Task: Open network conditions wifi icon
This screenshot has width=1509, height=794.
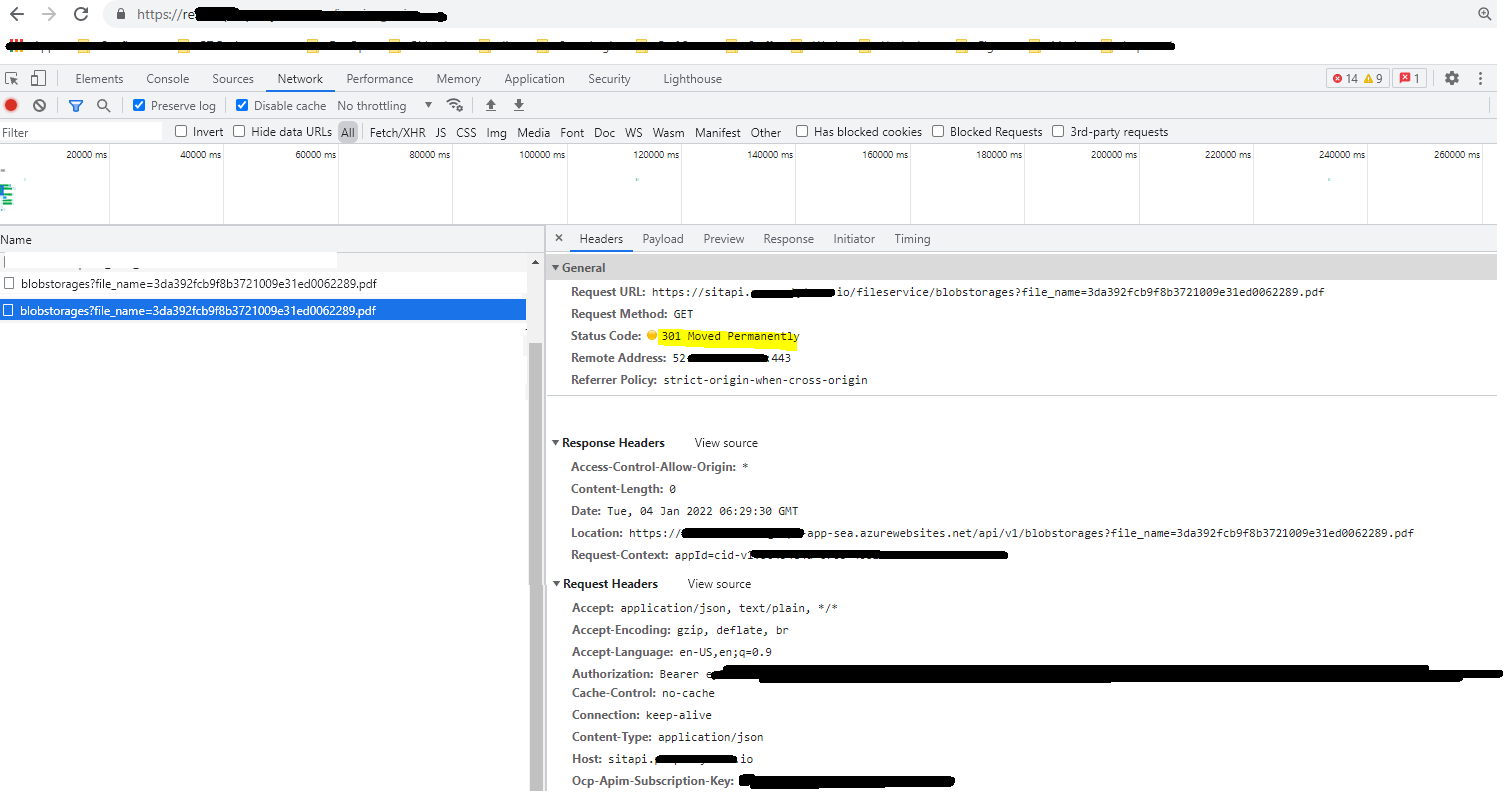Action: point(455,105)
